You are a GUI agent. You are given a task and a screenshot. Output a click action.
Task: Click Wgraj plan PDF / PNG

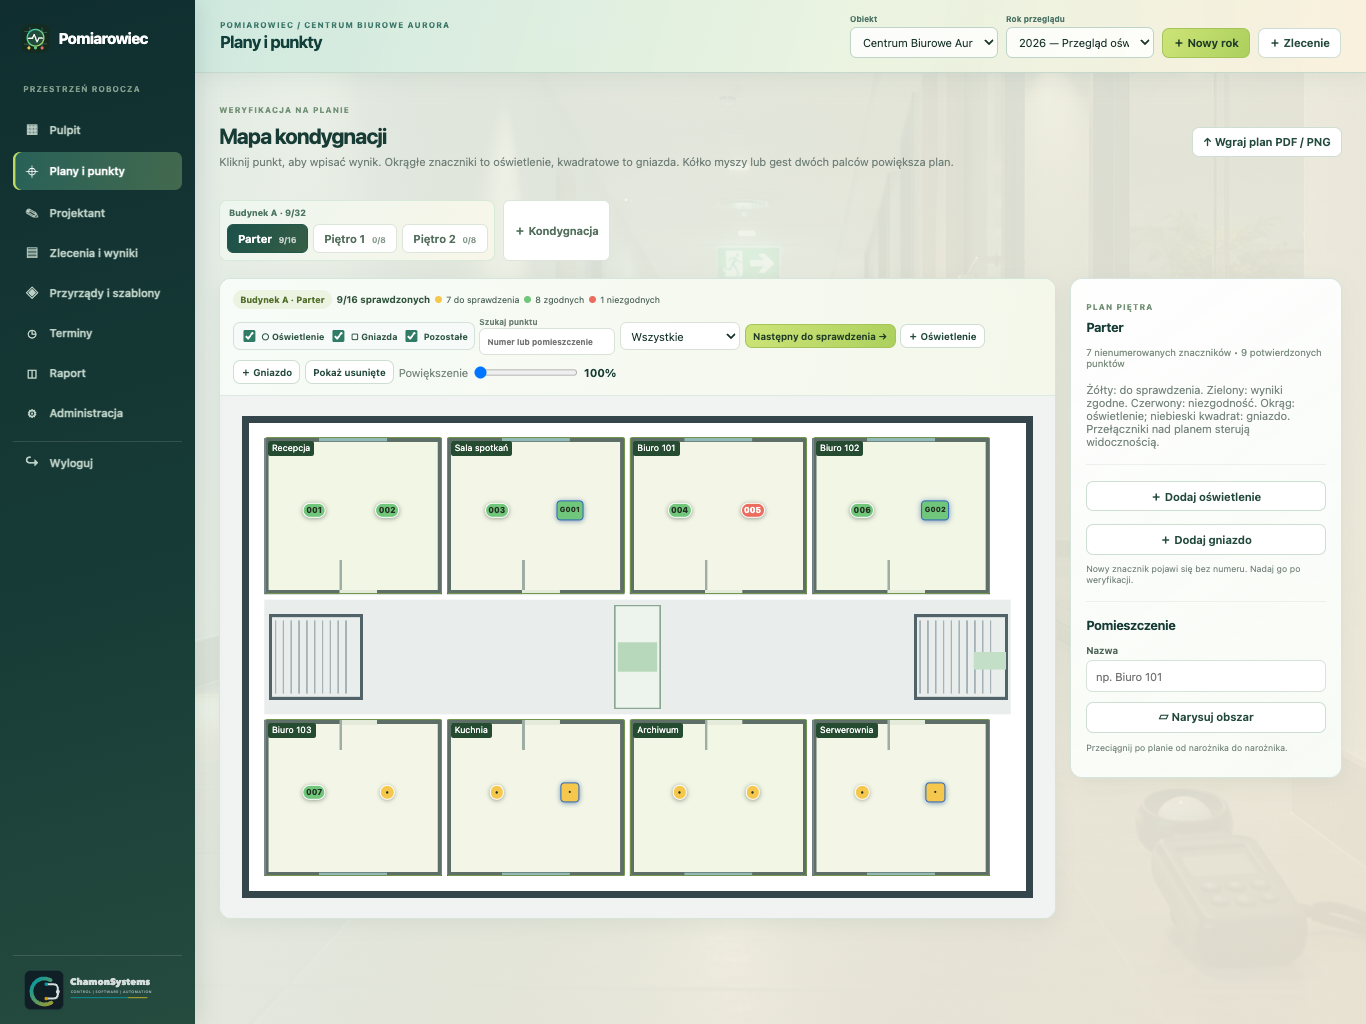click(x=1266, y=142)
